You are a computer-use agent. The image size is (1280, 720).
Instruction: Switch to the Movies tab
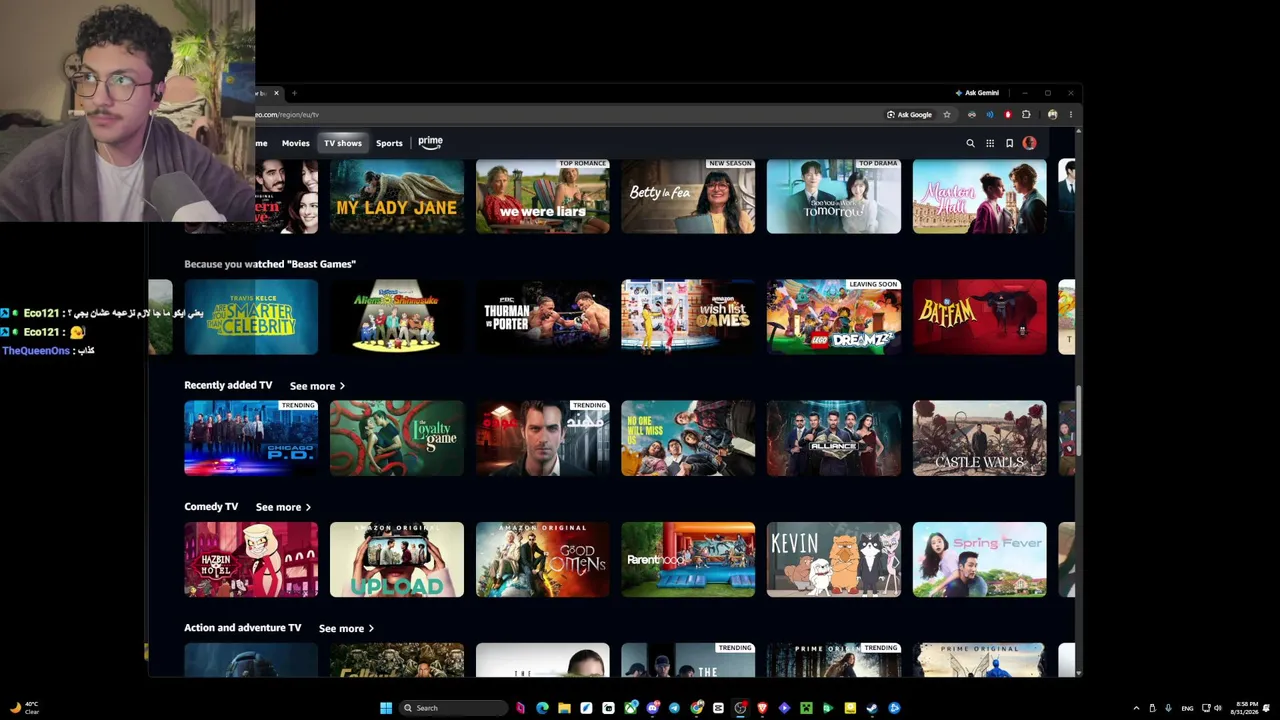(x=296, y=143)
